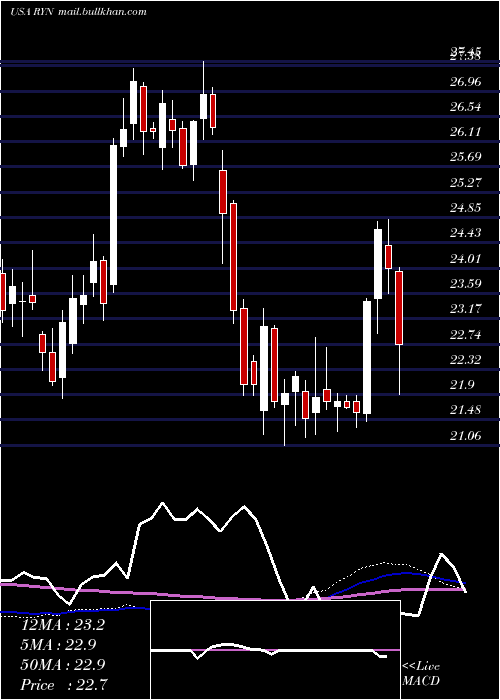Click the '12MA : 23.2' indicator text
The width and height of the screenshot is (500, 700).
pyautogui.click(x=63, y=625)
